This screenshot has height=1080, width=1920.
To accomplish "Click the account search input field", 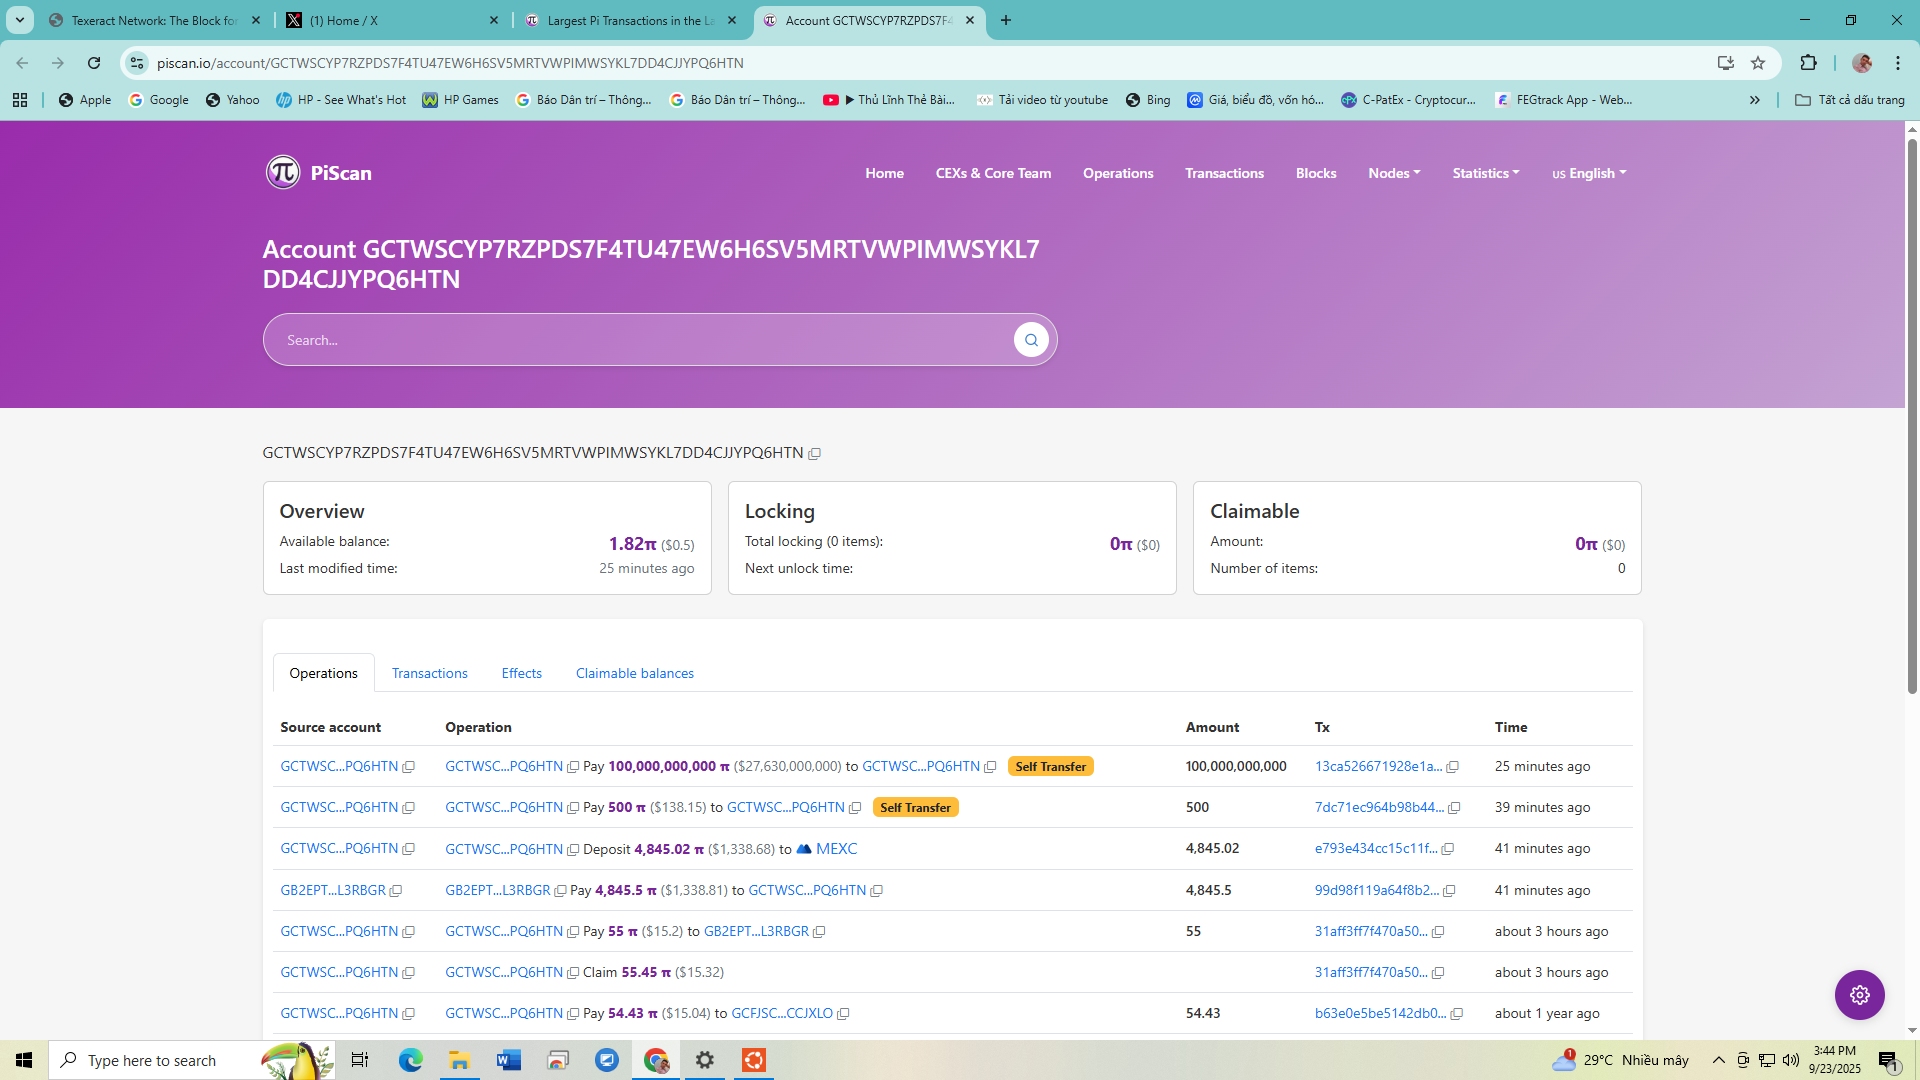I will click(640, 340).
